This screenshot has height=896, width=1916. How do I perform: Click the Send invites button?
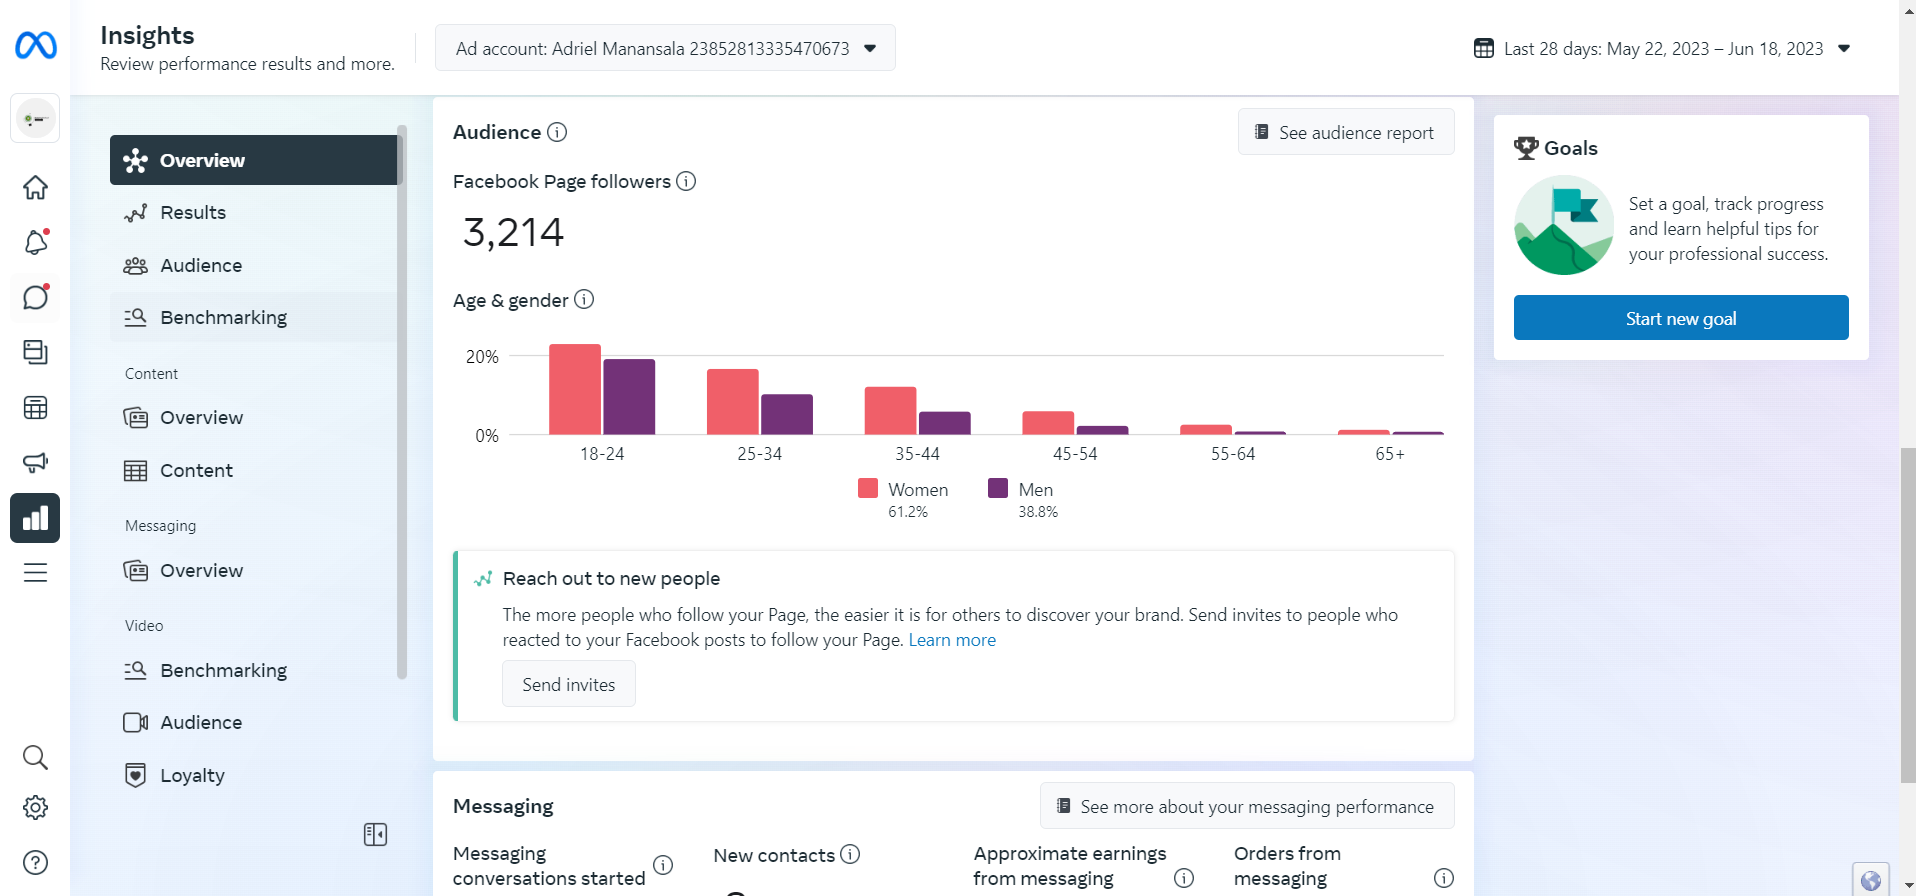[x=568, y=684]
